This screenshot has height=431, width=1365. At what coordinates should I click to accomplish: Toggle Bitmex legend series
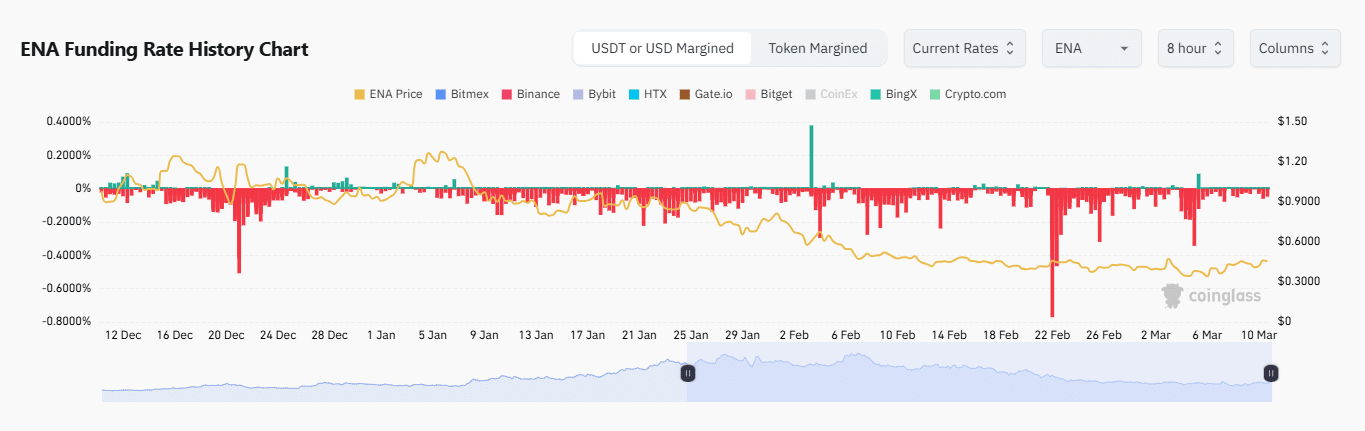(462, 94)
